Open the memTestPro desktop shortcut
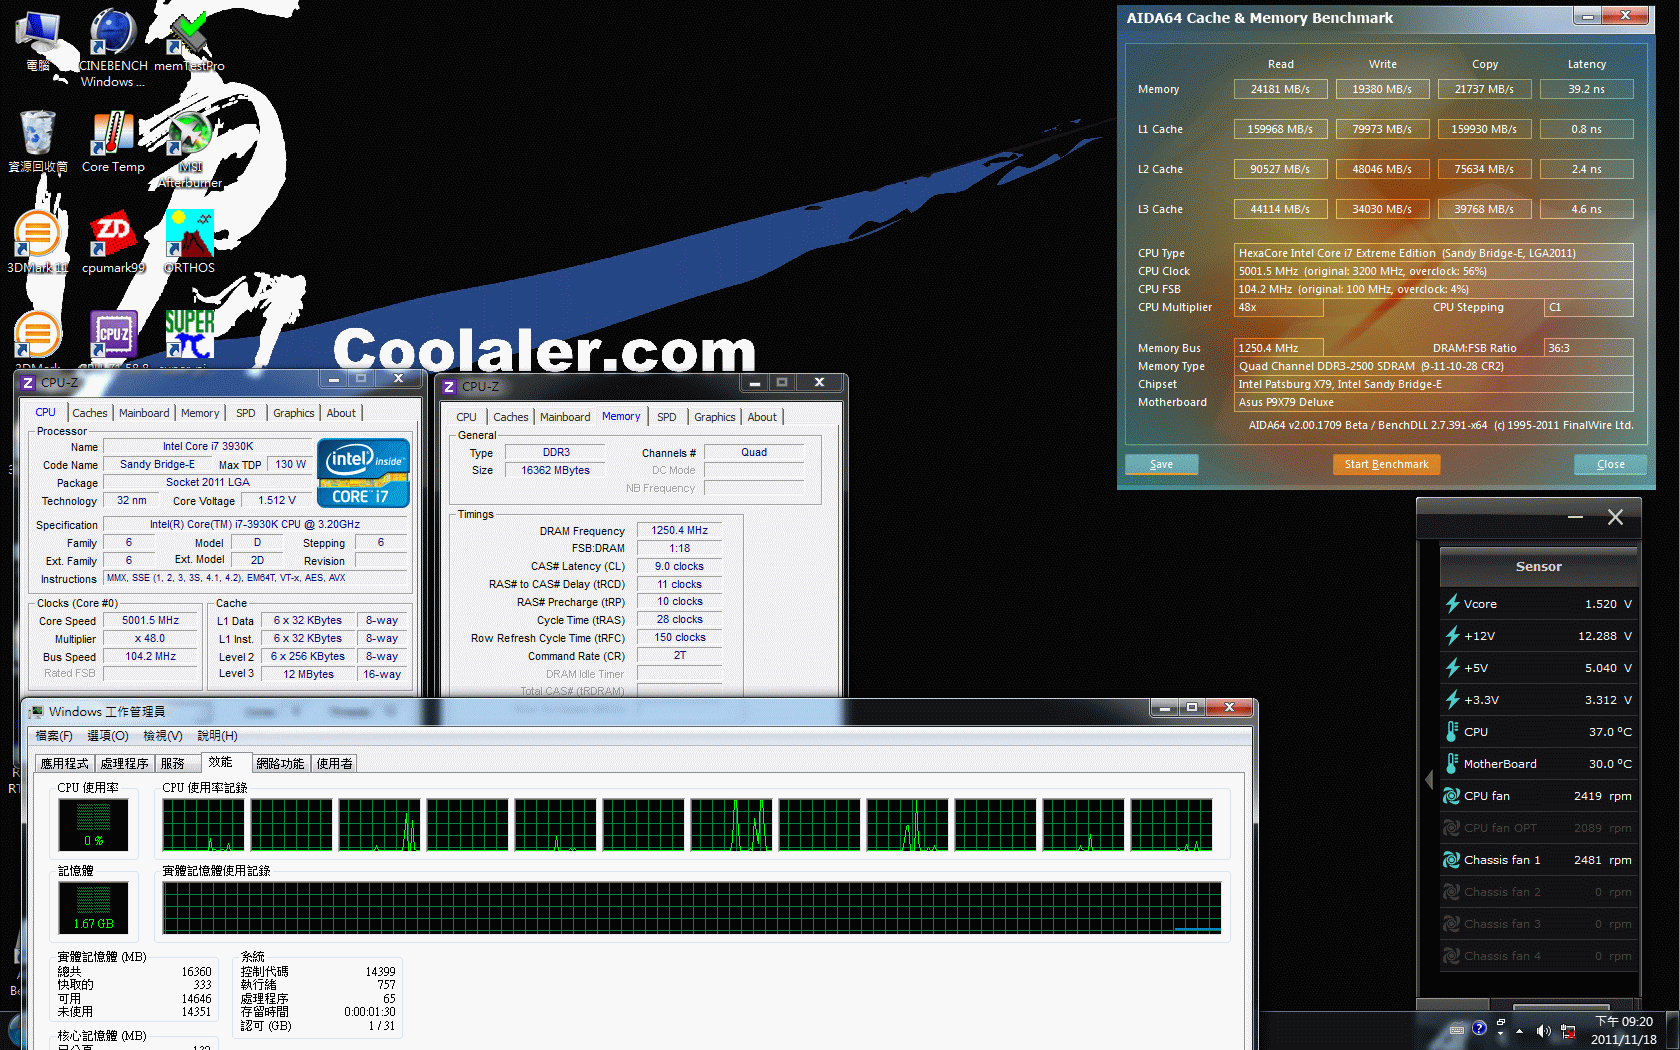 pyautogui.click(x=189, y=40)
